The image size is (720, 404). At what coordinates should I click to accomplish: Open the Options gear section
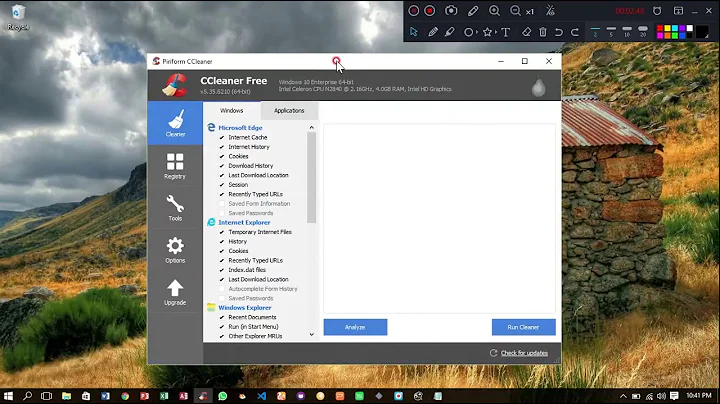(175, 250)
